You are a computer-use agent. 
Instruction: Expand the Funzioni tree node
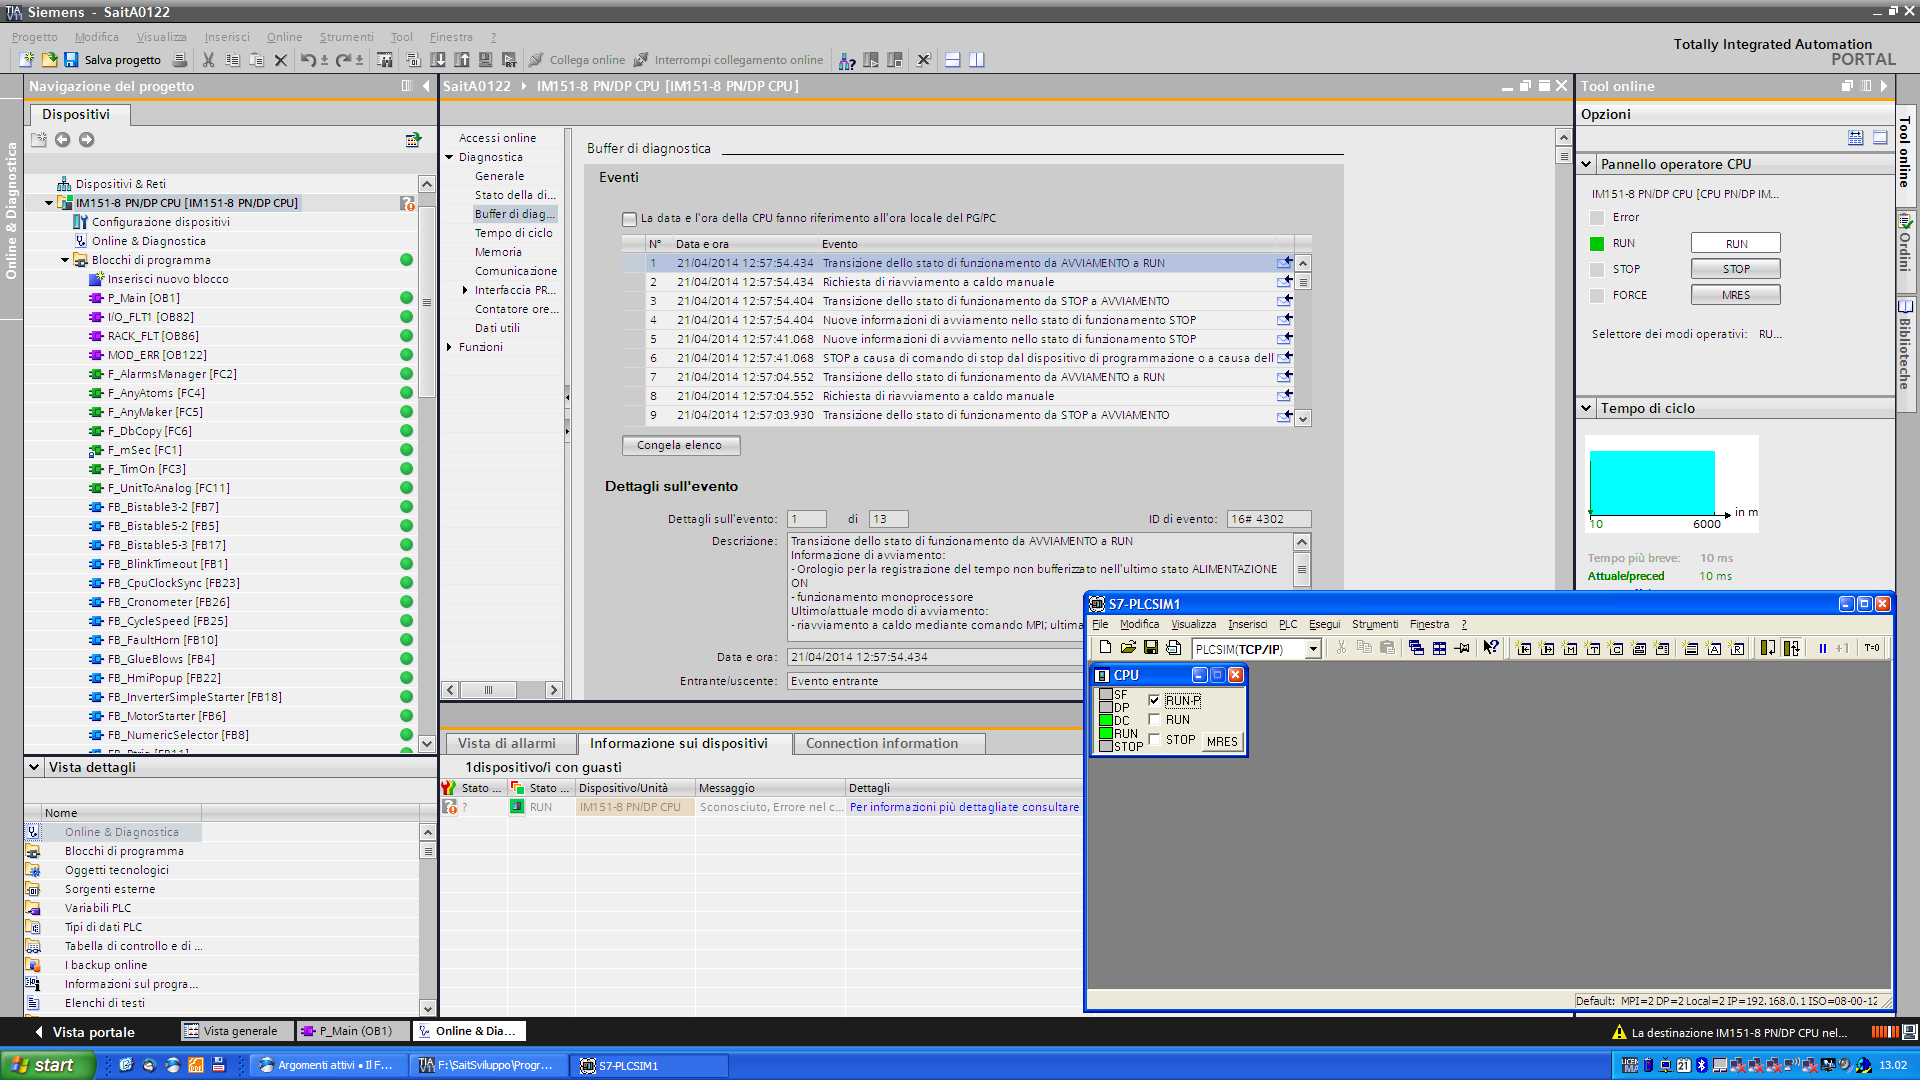(x=450, y=347)
